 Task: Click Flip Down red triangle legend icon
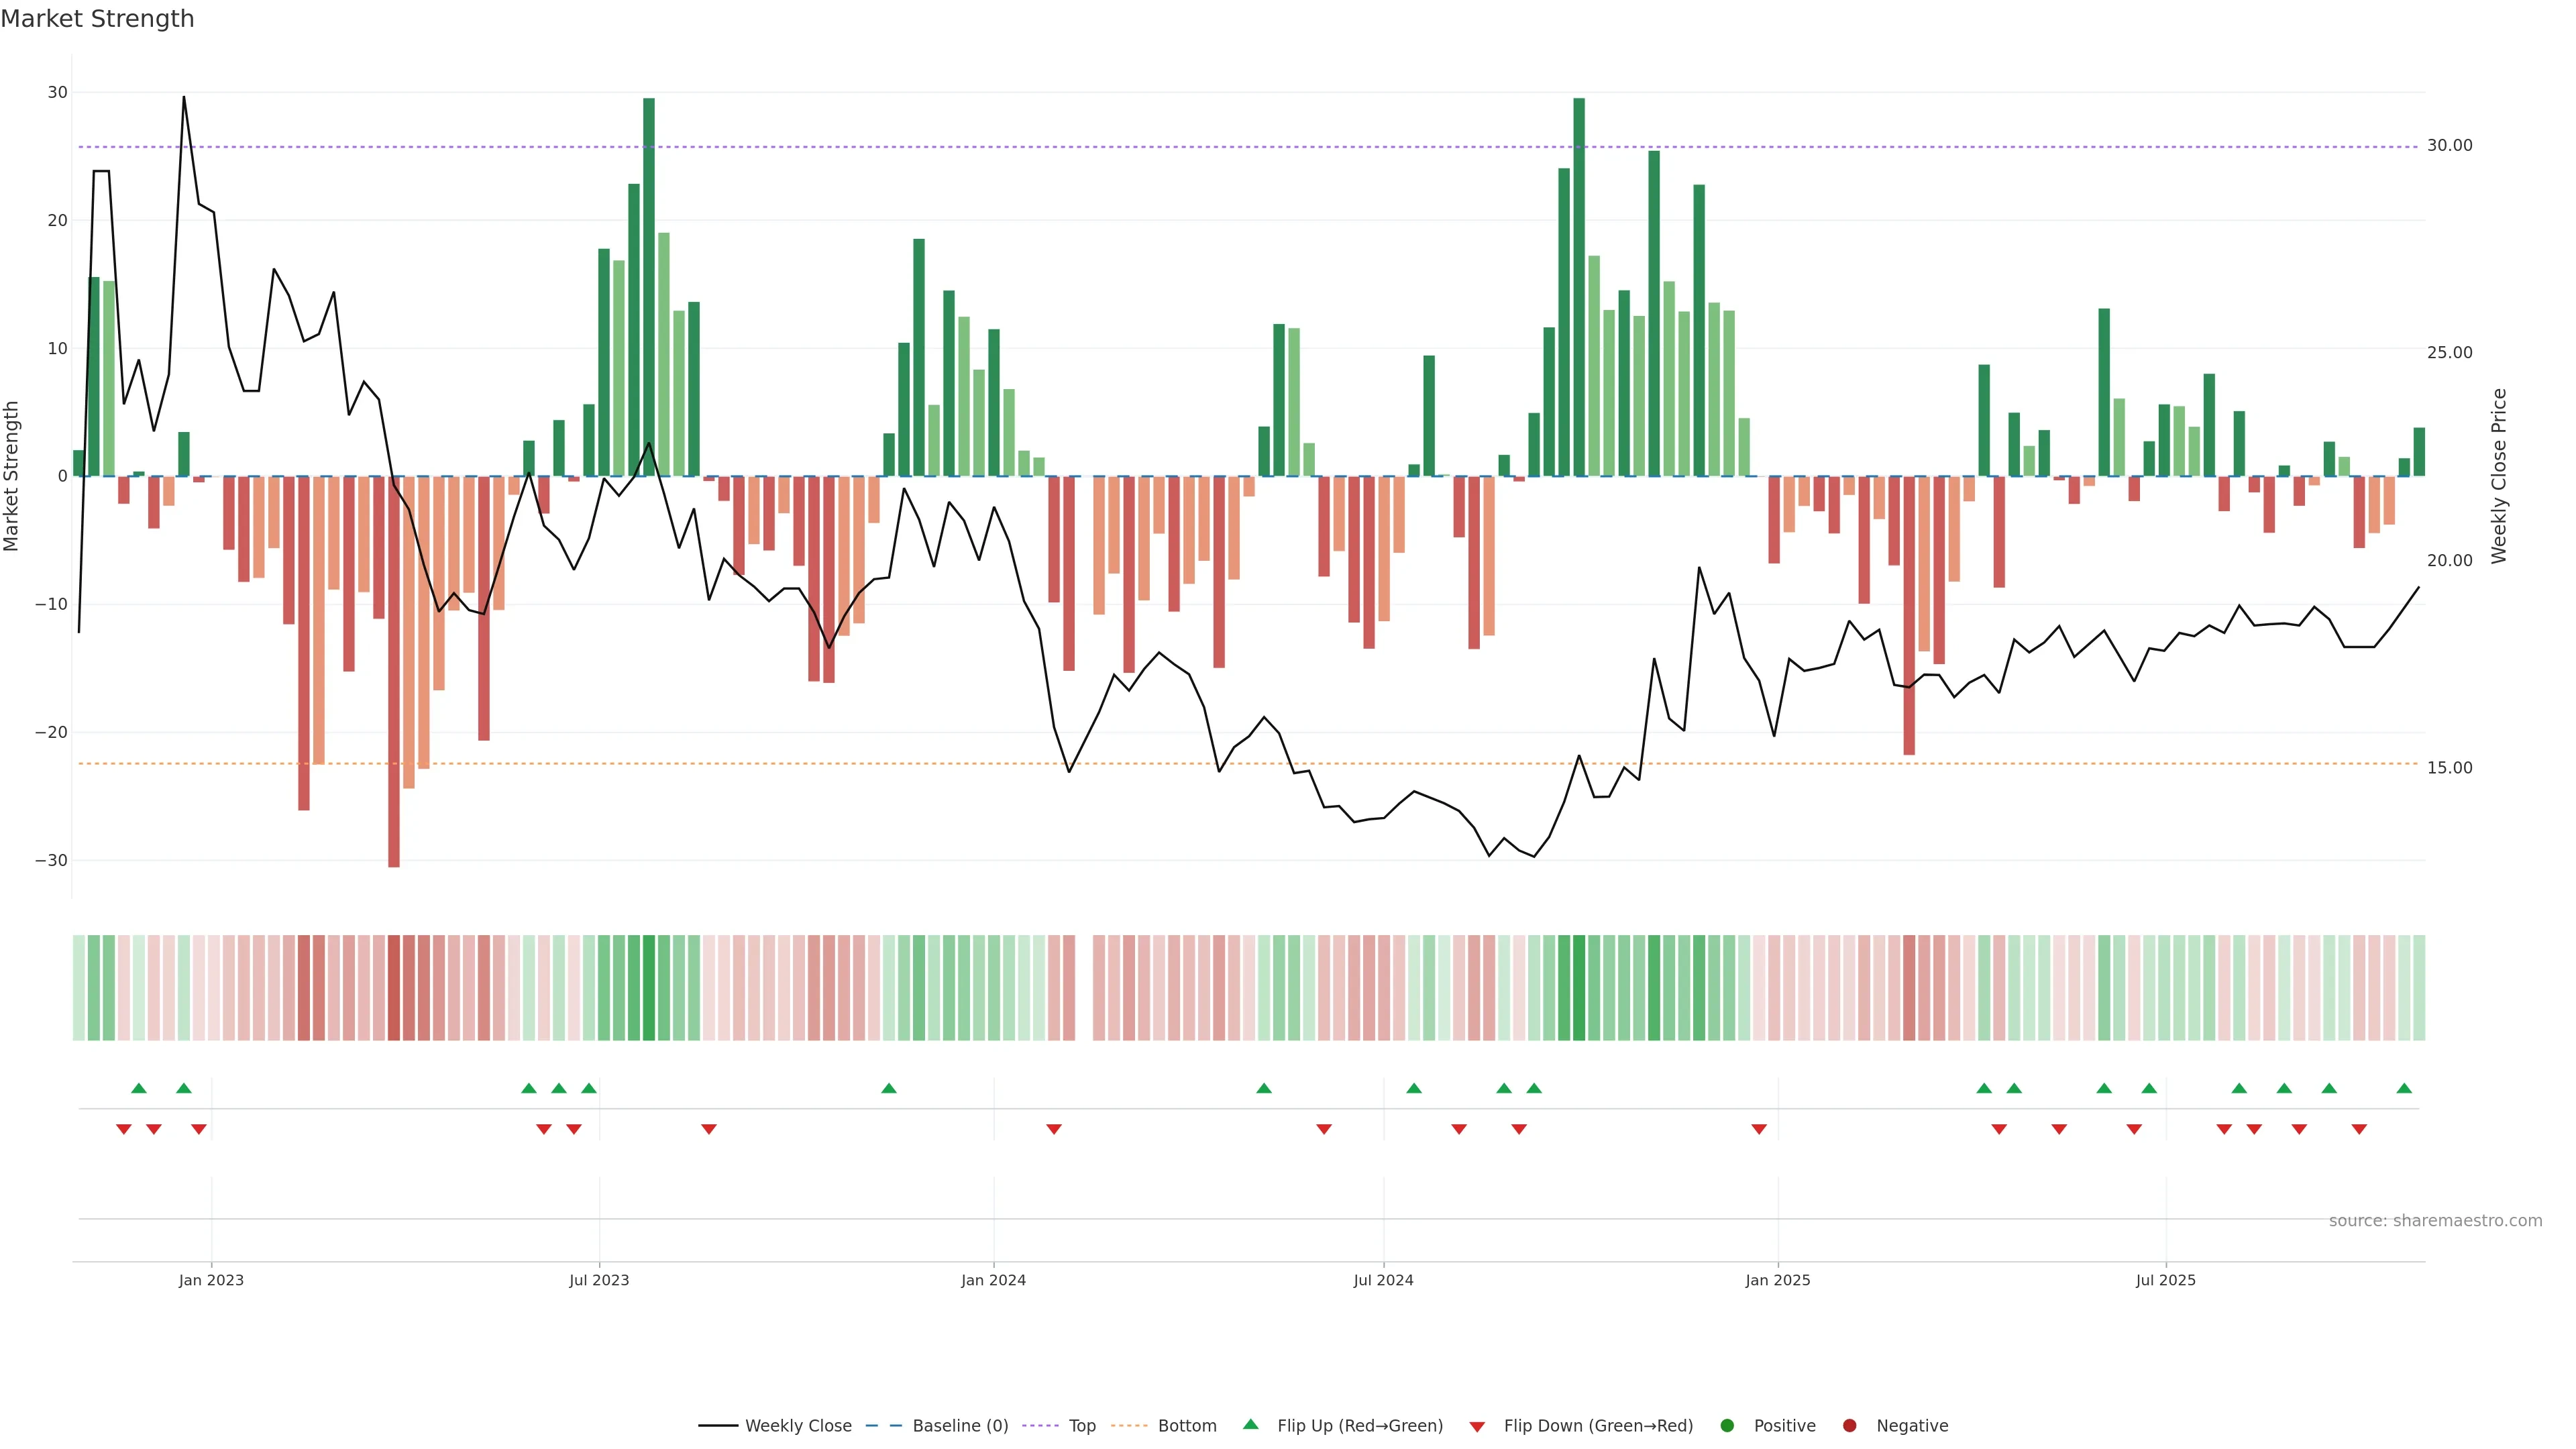[1477, 1427]
